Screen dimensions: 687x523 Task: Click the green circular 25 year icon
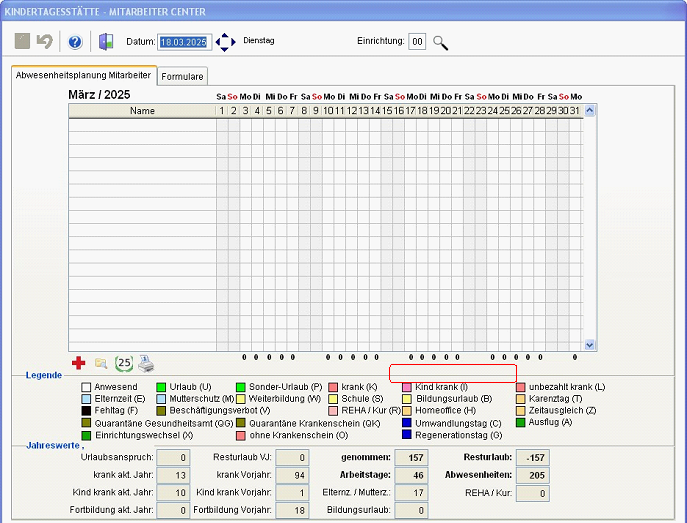tap(124, 363)
